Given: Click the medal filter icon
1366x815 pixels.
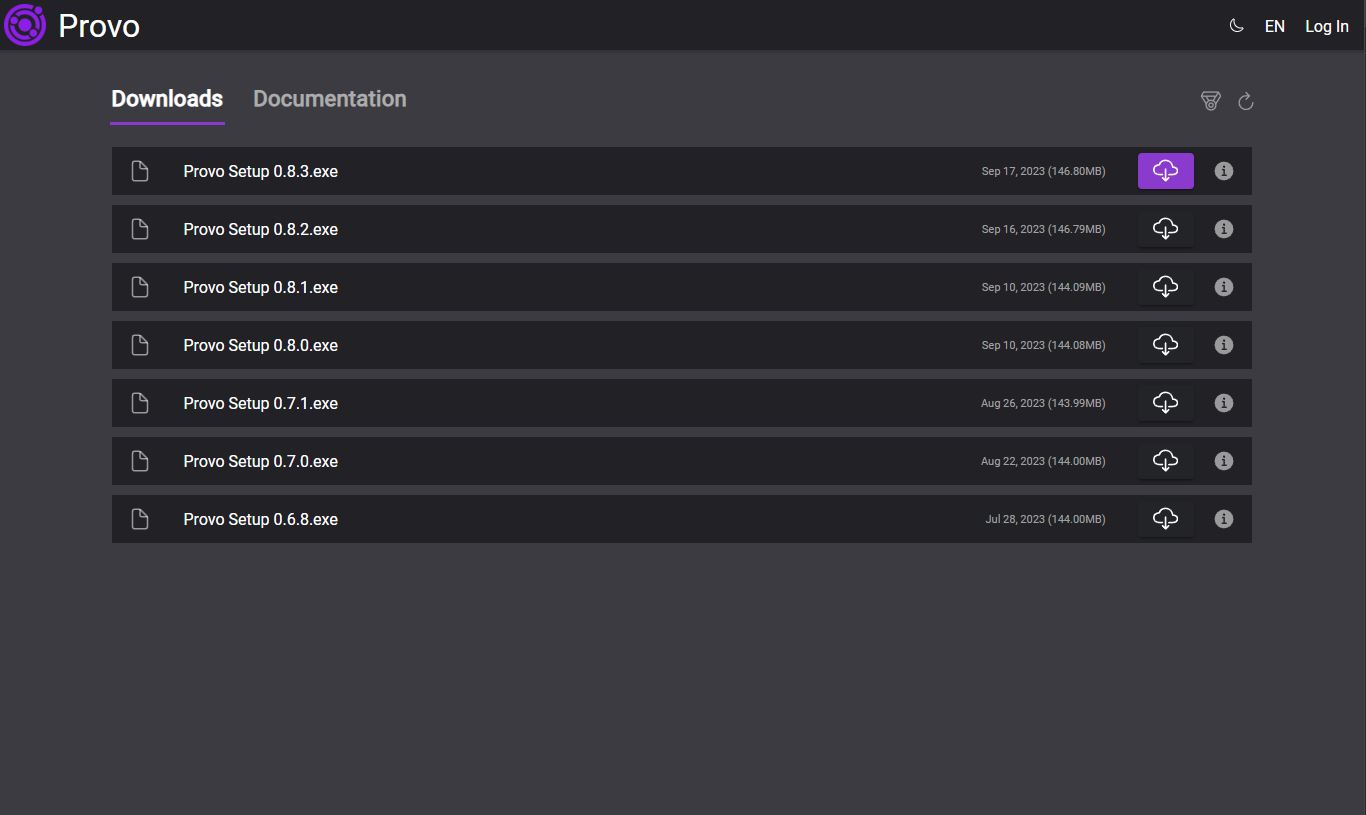Looking at the screenshot, I should [1210, 101].
